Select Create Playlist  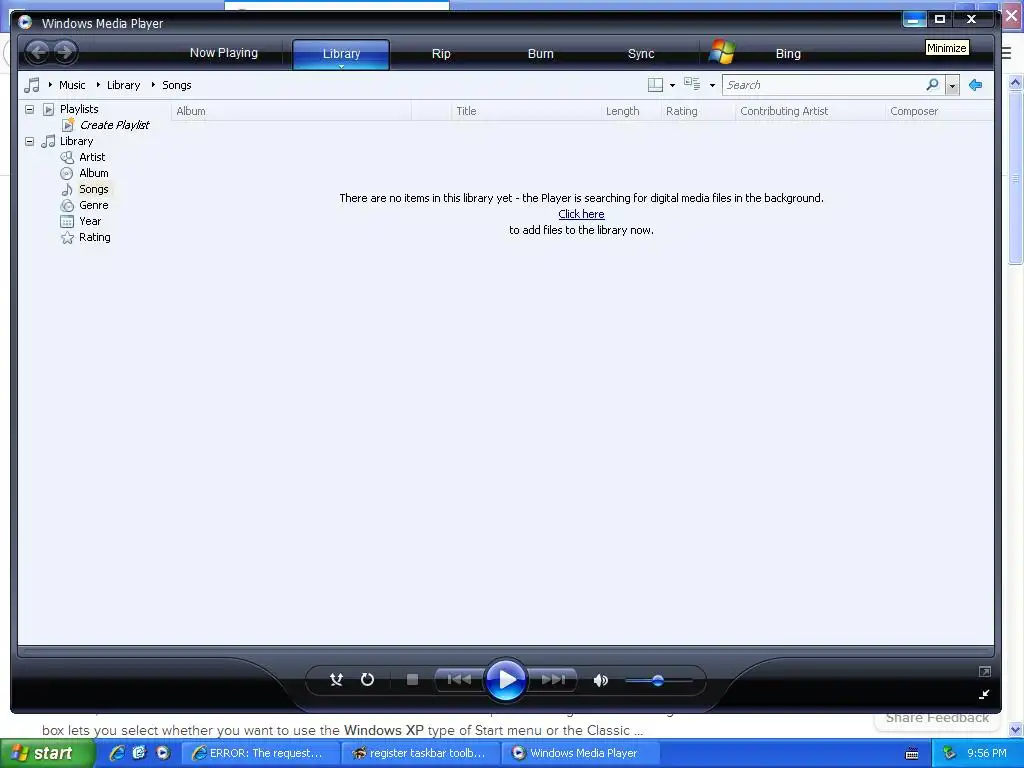tap(114, 125)
